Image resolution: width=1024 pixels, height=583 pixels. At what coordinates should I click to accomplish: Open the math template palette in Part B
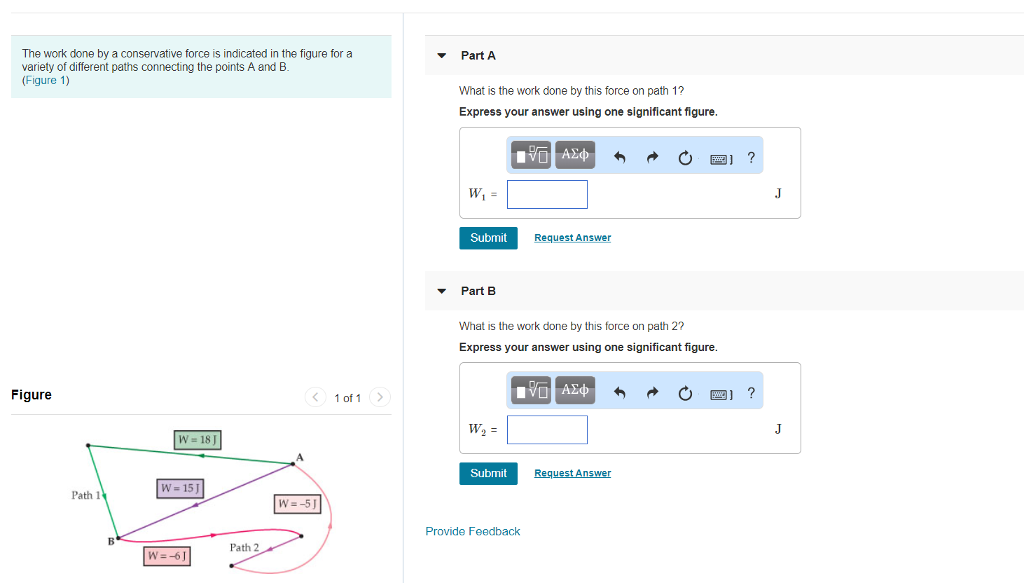530,390
